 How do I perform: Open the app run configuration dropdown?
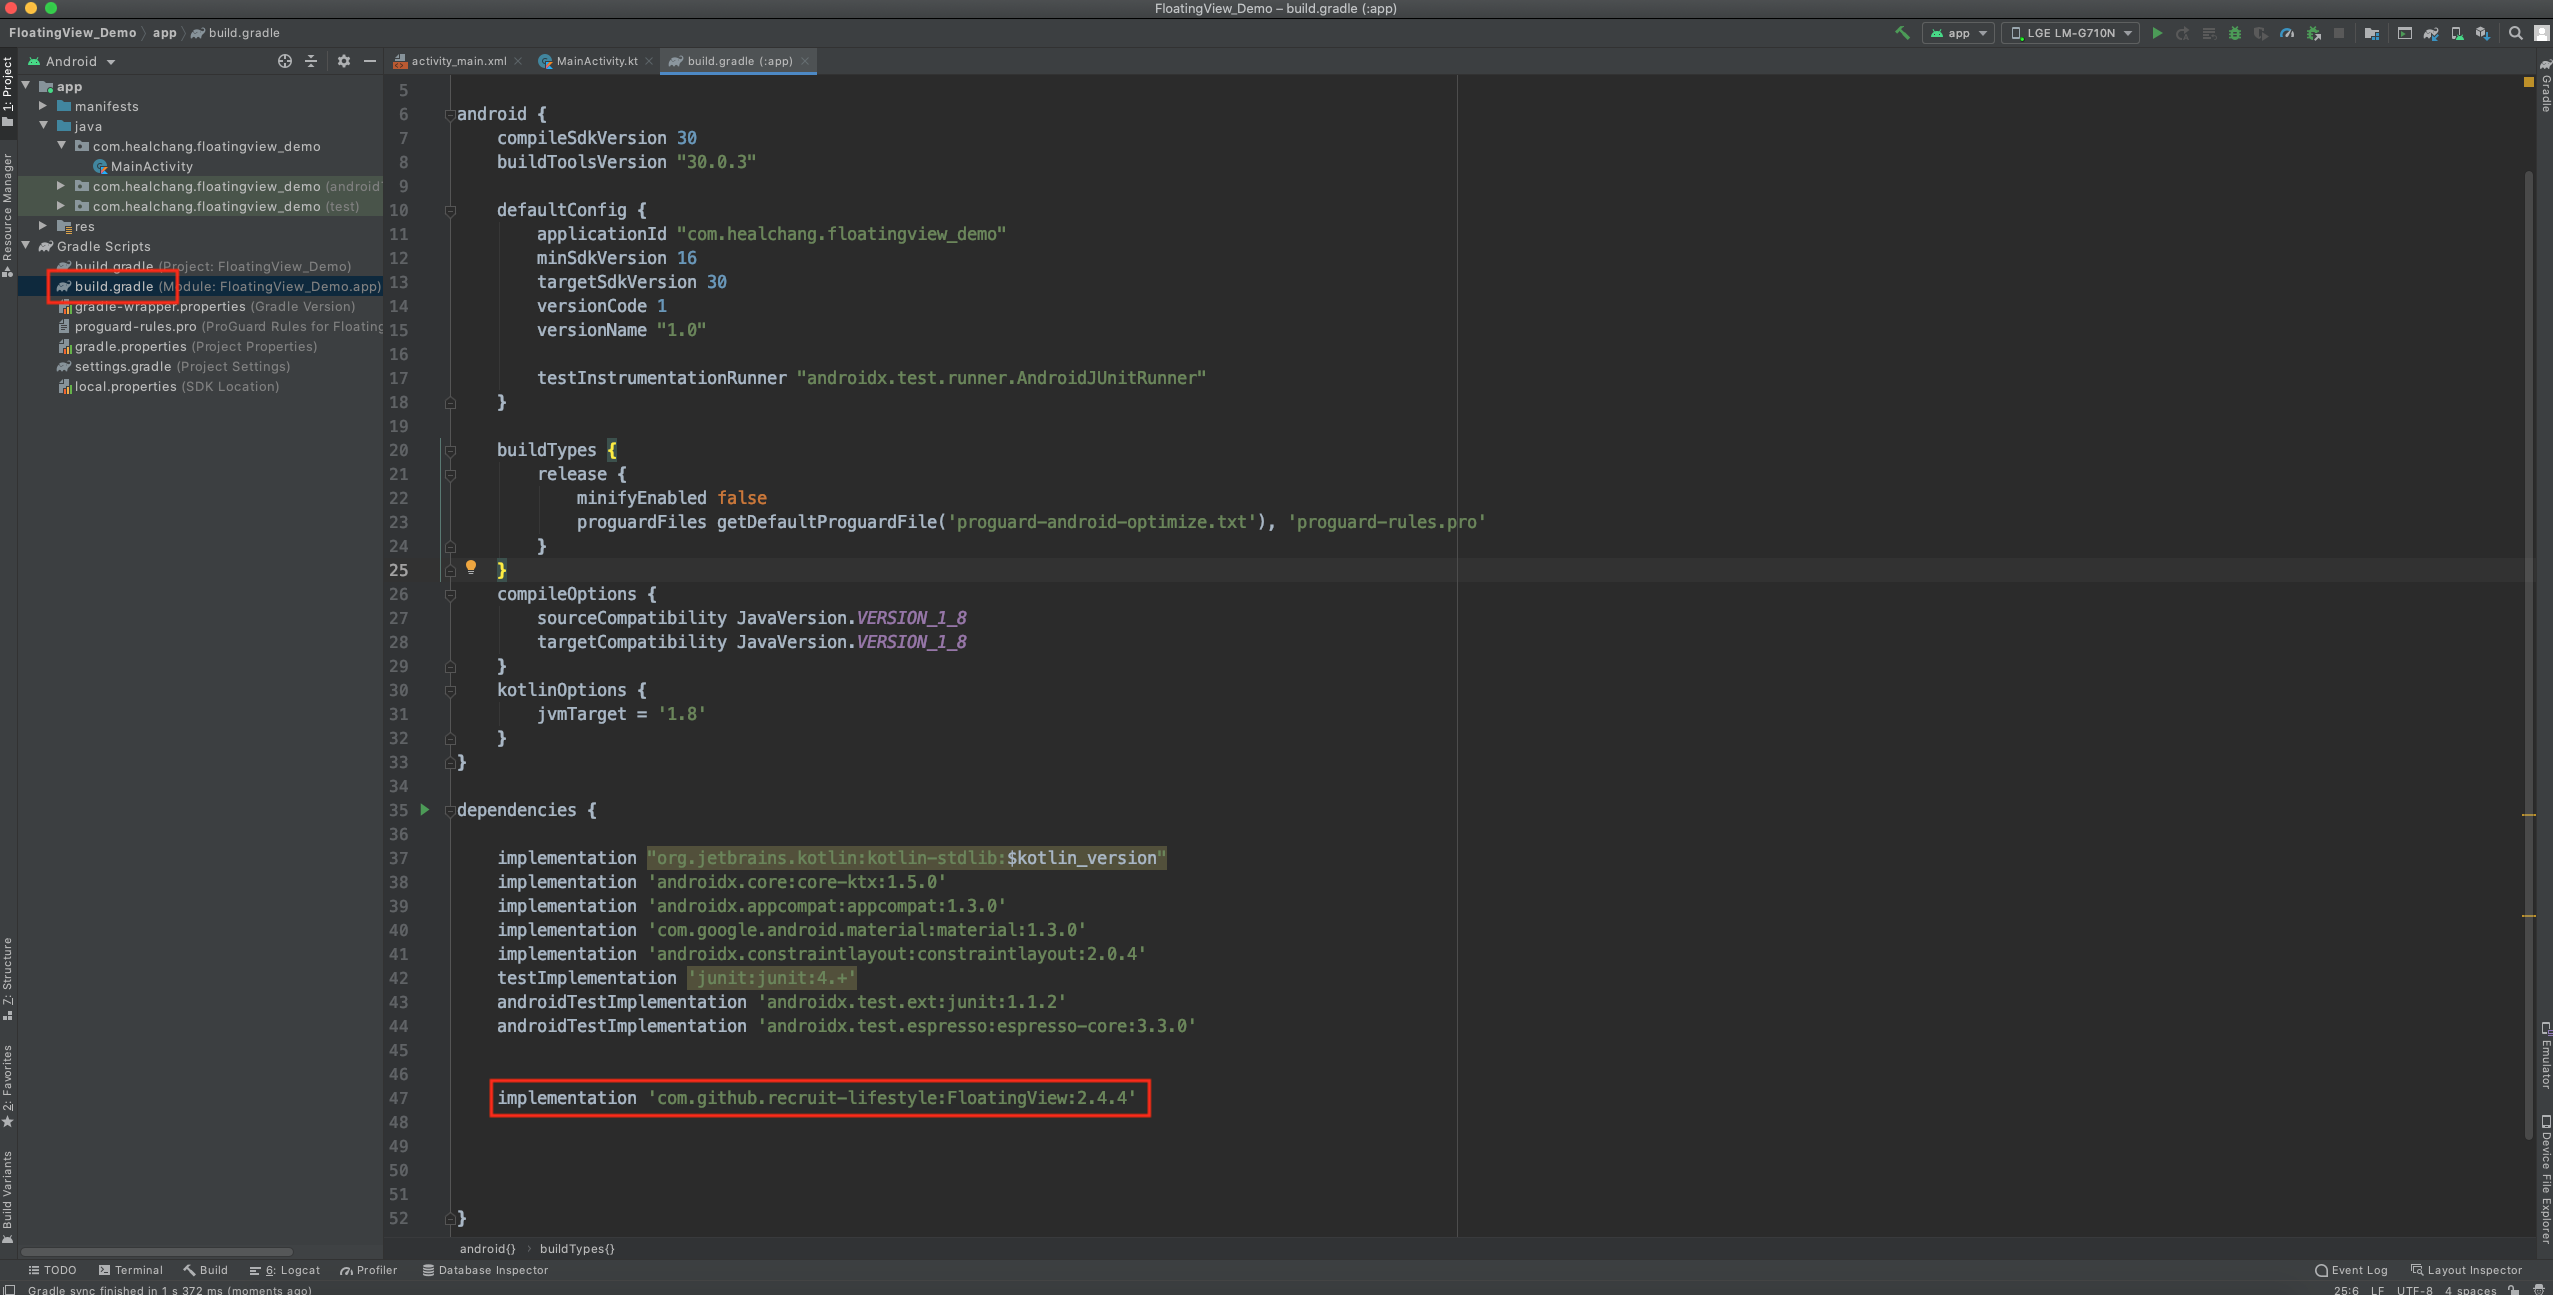[x=1958, y=33]
